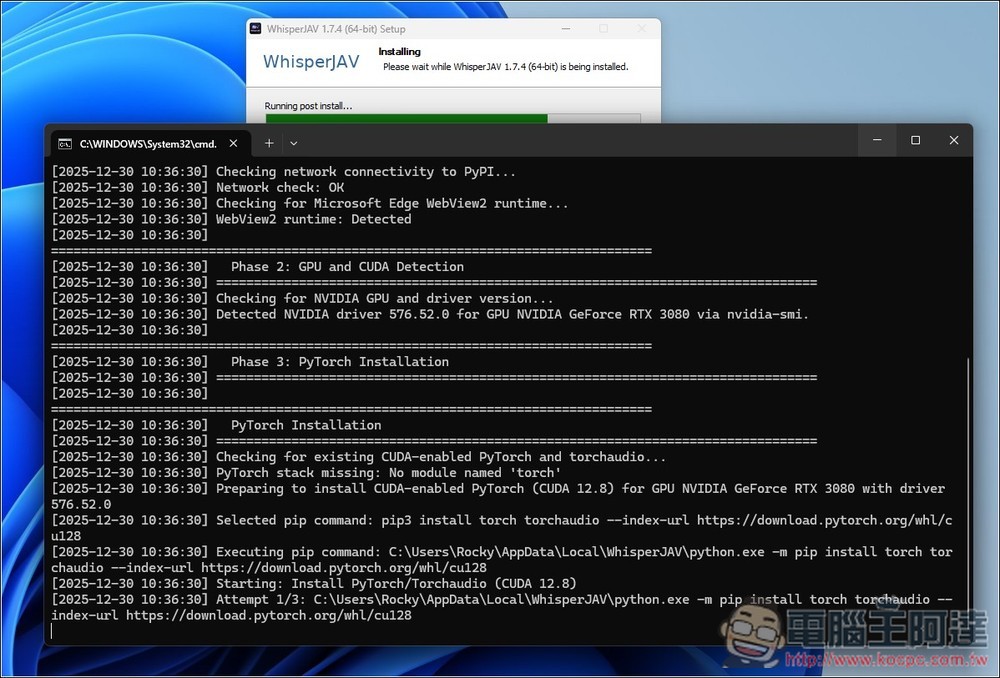Click the 'Network check: OK' line
This screenshot has width=1000, height=678.
point(198,188)
